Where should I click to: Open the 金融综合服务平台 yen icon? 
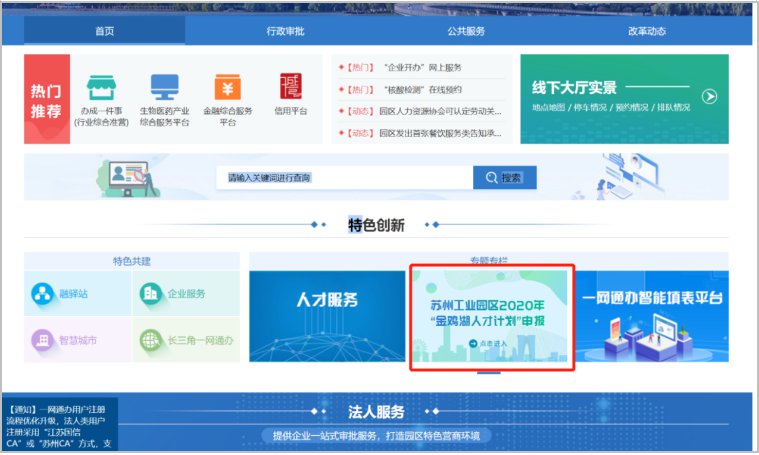click(228, 87)
